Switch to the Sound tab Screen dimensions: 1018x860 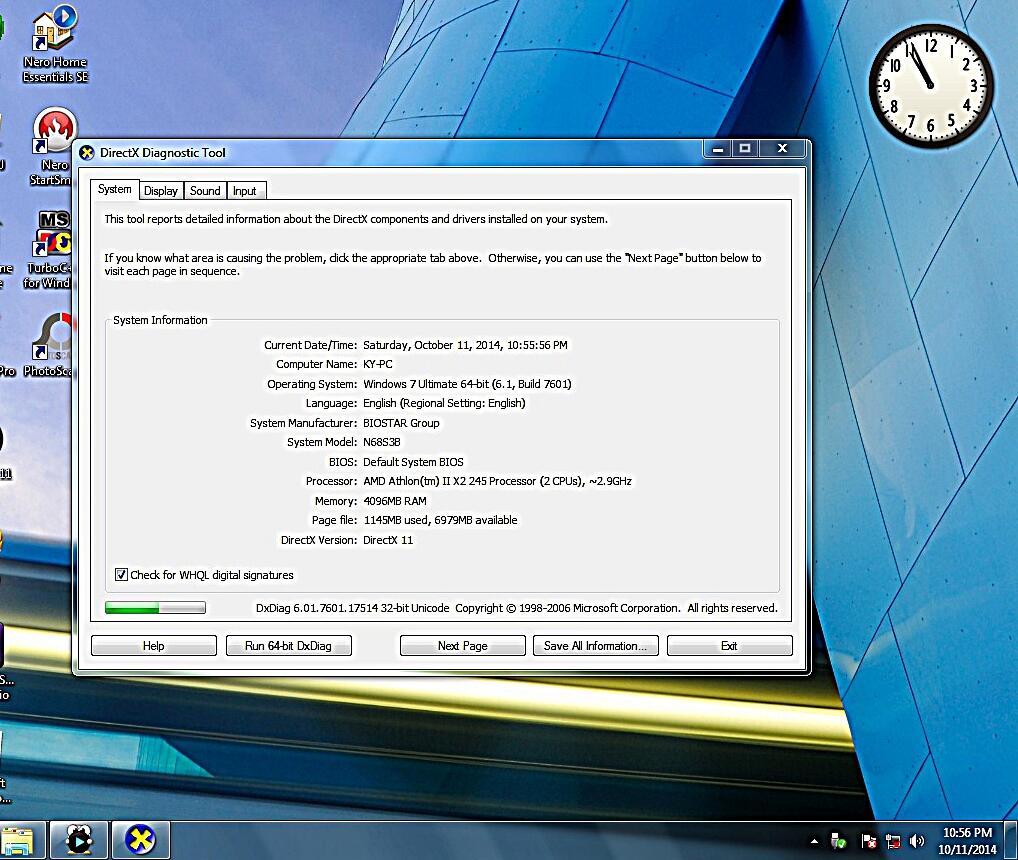(205, 191)
